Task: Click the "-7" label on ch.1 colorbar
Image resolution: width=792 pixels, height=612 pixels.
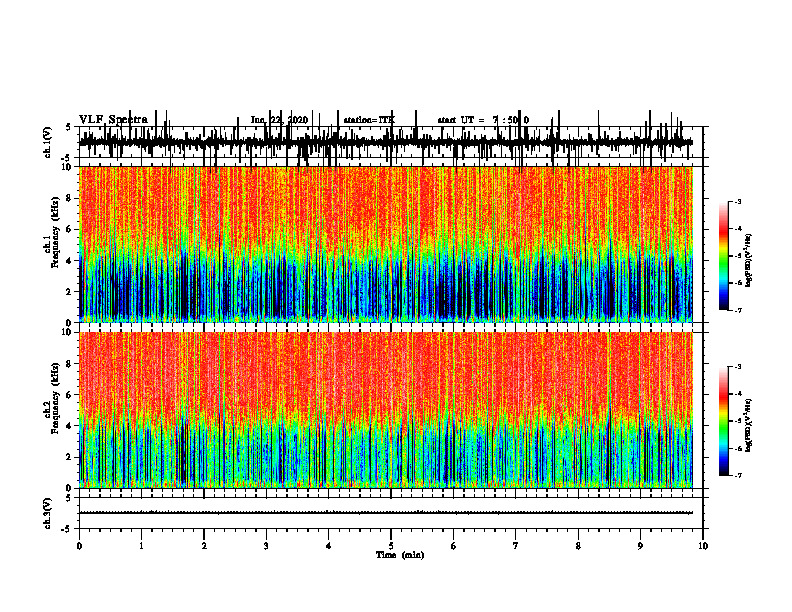Action: click(738, 310)
